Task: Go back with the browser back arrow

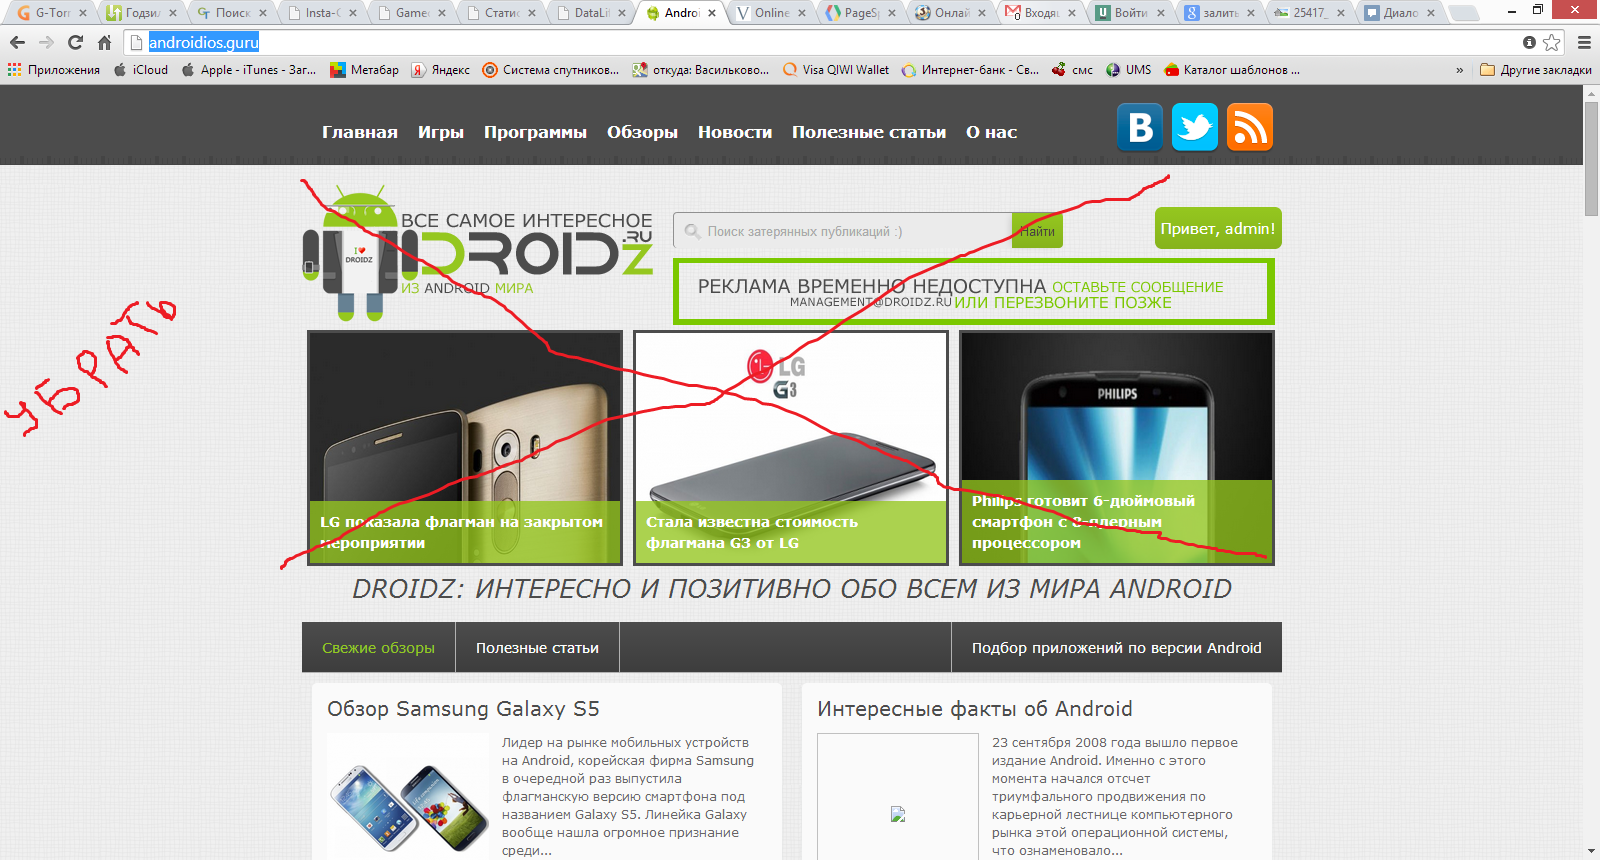Action: pos(17,42)
